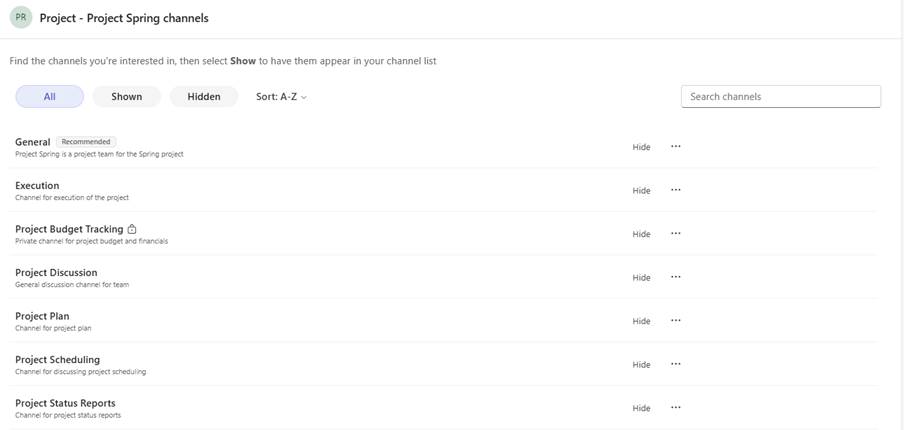Click the Search channels input field

[x=781, y=97]
